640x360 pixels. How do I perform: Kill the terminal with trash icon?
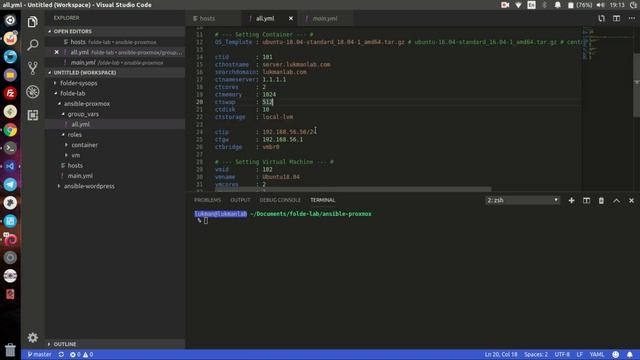click(601, 200)
